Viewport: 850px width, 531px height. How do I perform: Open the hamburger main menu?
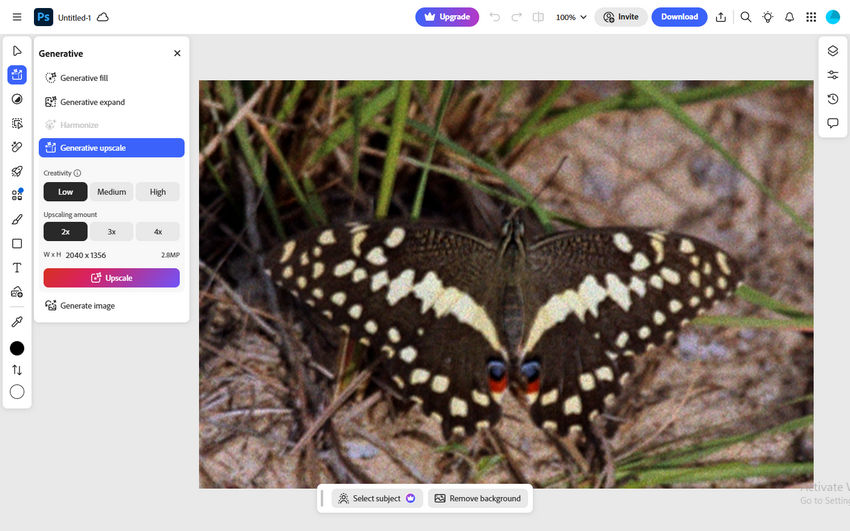(x=17, y=17)
